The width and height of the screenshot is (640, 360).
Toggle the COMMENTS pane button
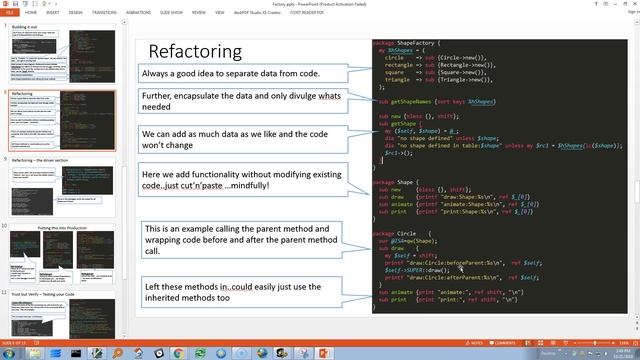click(x=502, y=343)
